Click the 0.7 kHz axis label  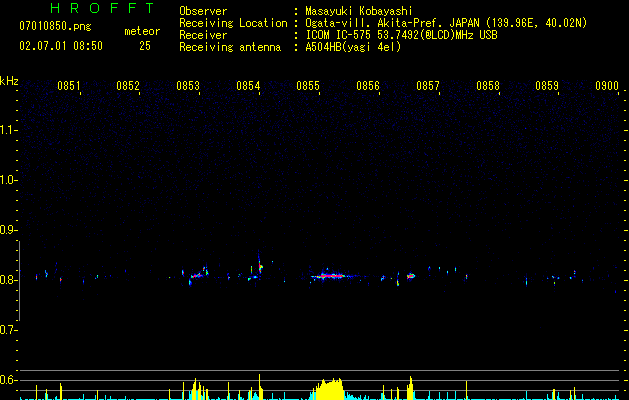click(8, 330)
